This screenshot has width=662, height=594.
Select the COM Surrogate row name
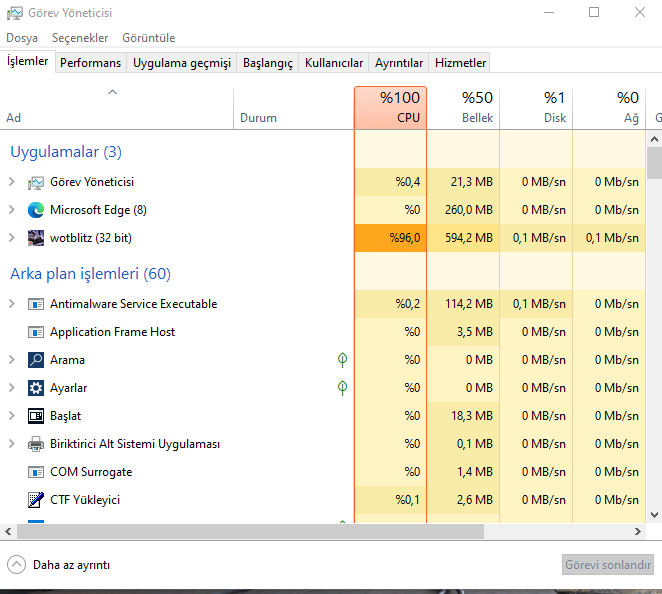pyautogui.click(x=91, y=472)
